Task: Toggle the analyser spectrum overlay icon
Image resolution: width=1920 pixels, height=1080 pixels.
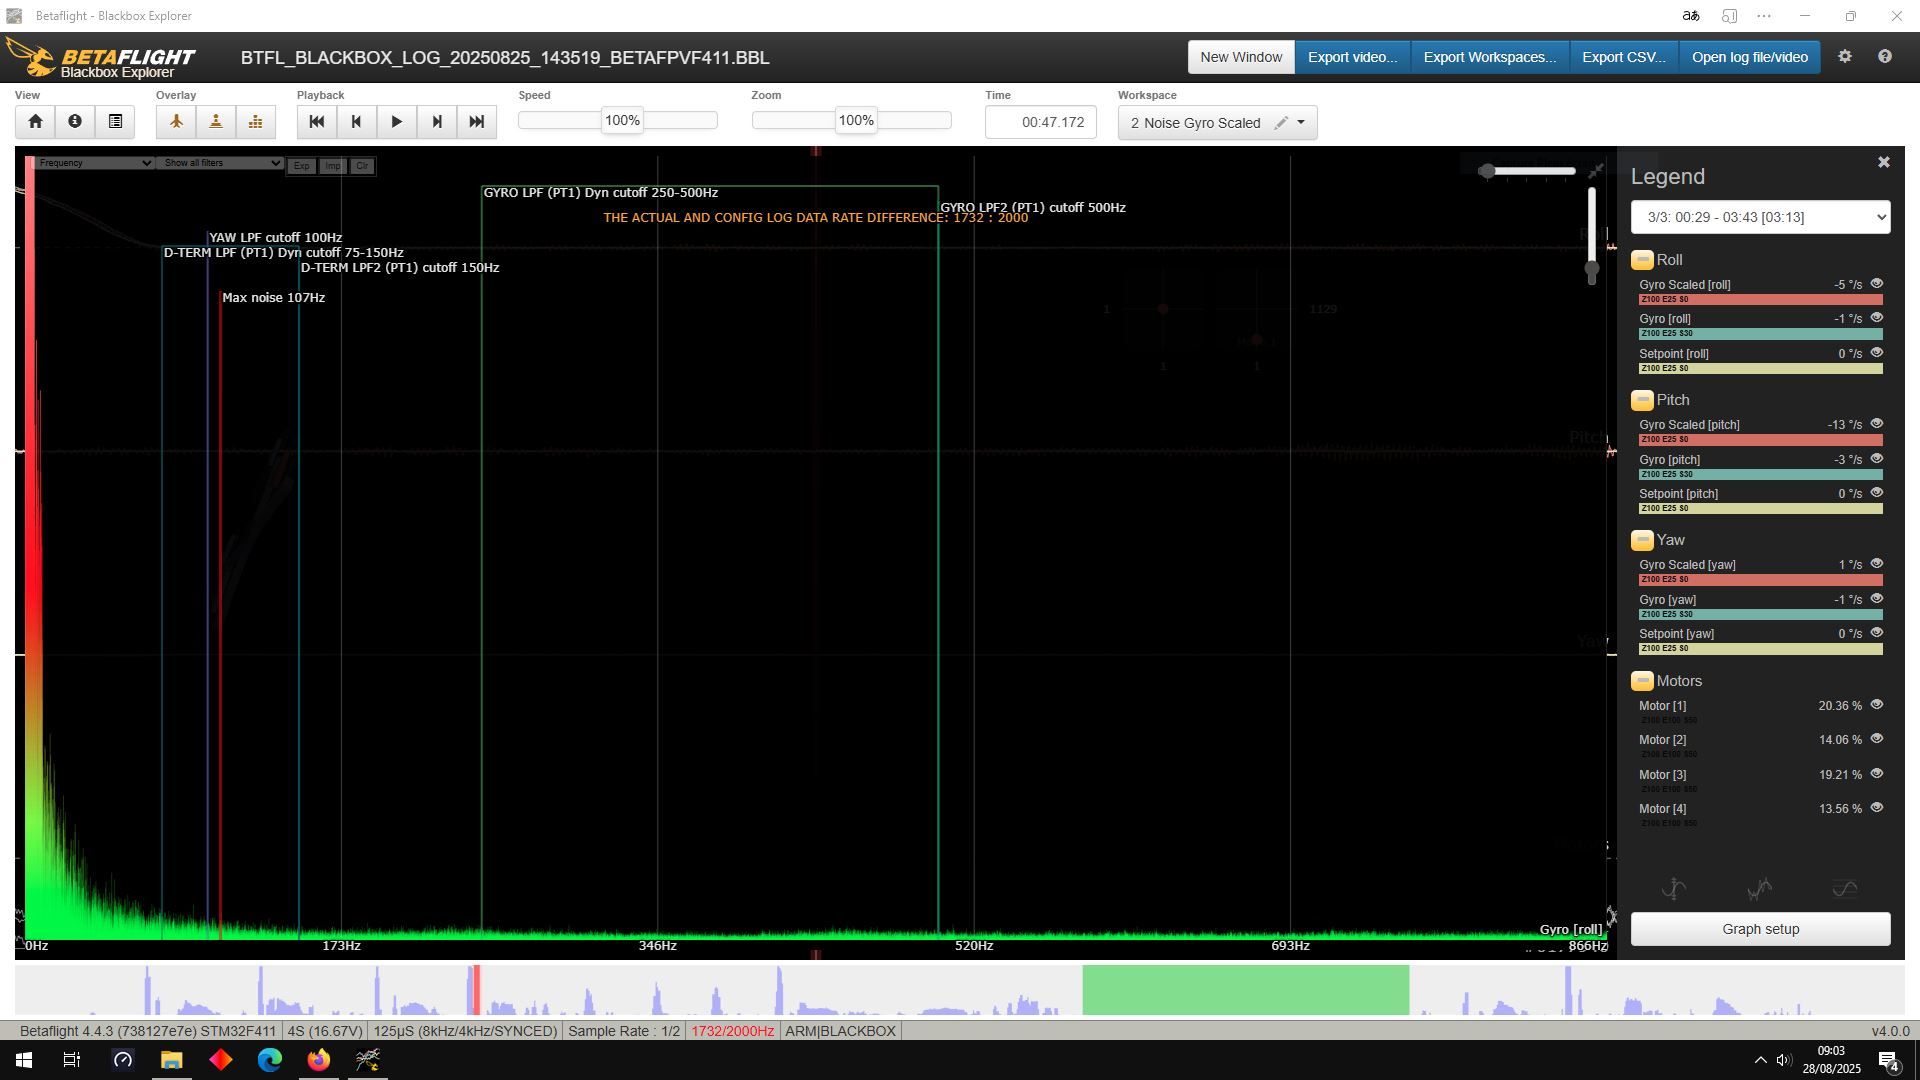Action: tap(256, 122)
